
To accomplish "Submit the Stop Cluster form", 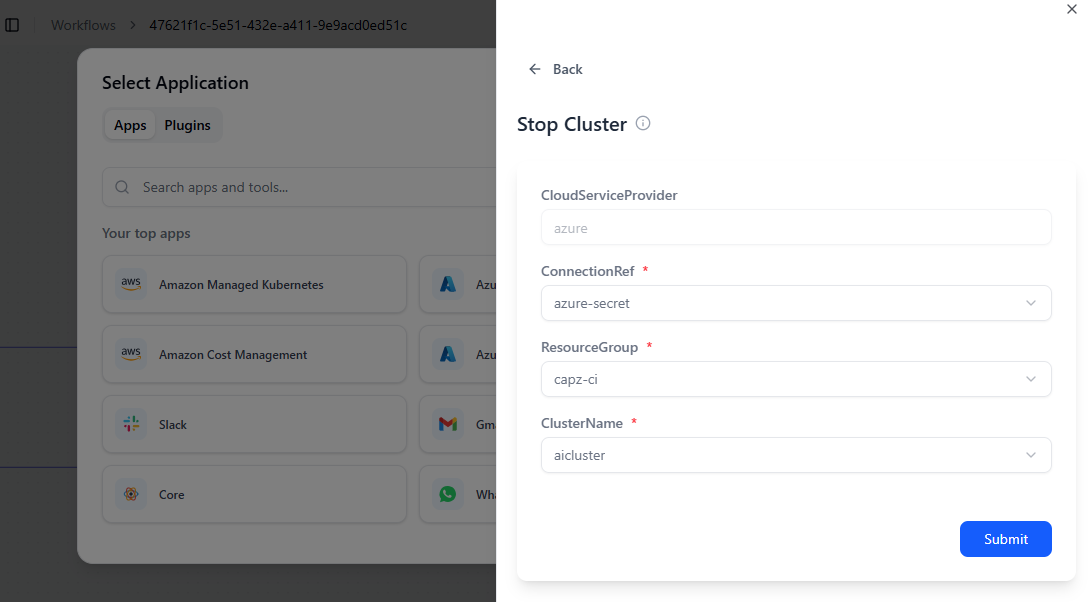I will coord(1005,539).
